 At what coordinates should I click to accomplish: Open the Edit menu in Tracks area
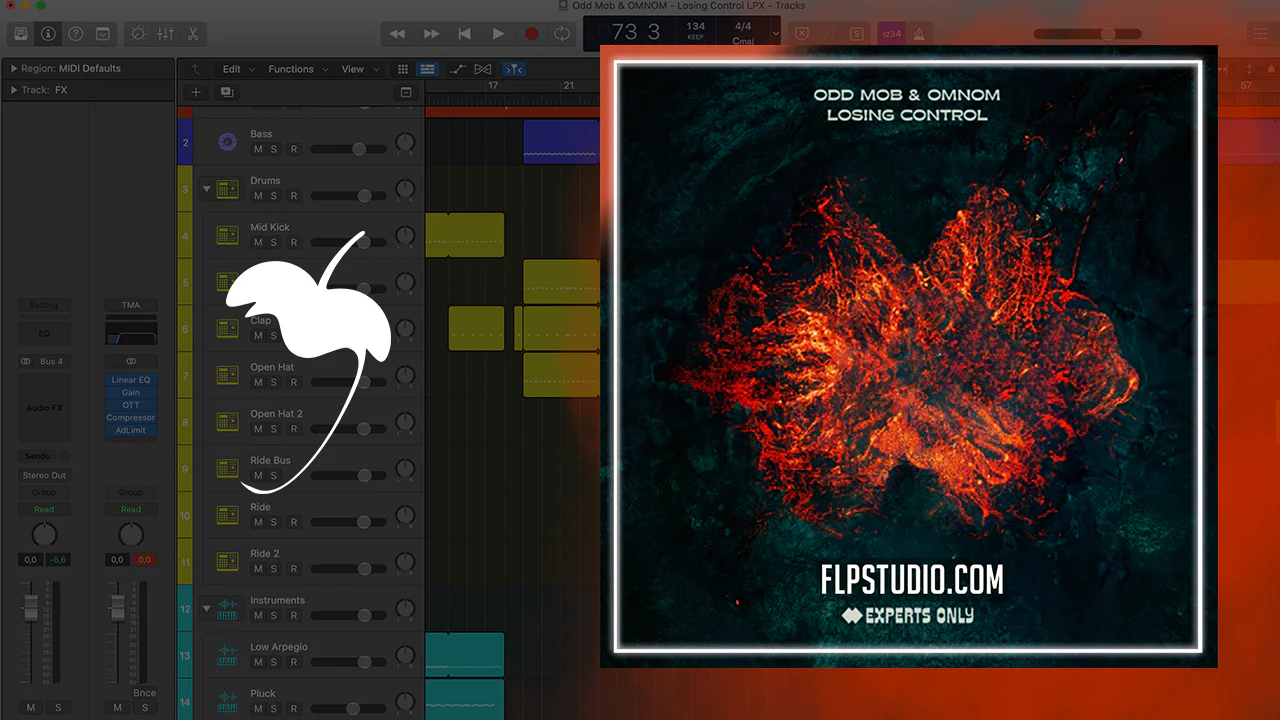tap(237, 69)
